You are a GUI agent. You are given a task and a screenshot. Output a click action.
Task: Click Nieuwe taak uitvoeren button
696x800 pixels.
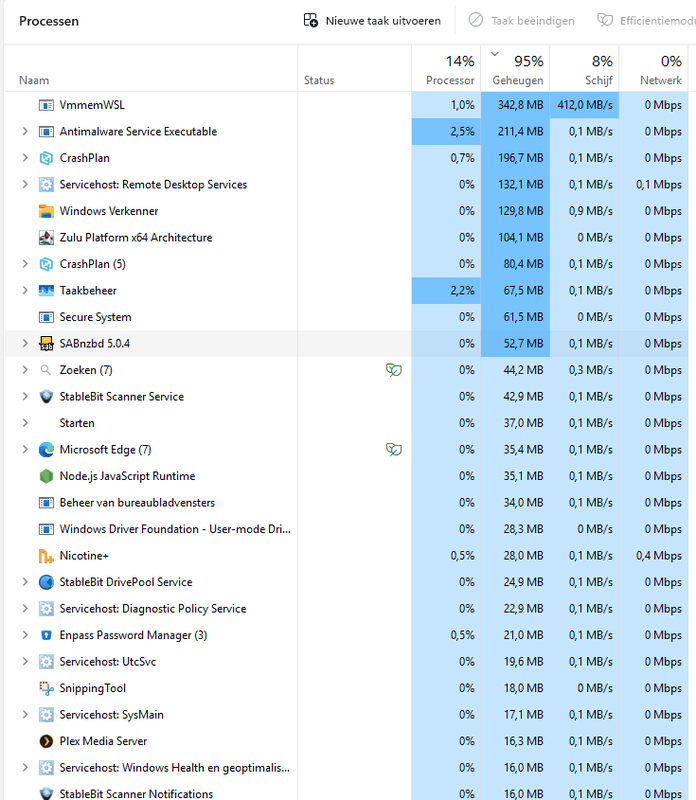pos(372,21)
